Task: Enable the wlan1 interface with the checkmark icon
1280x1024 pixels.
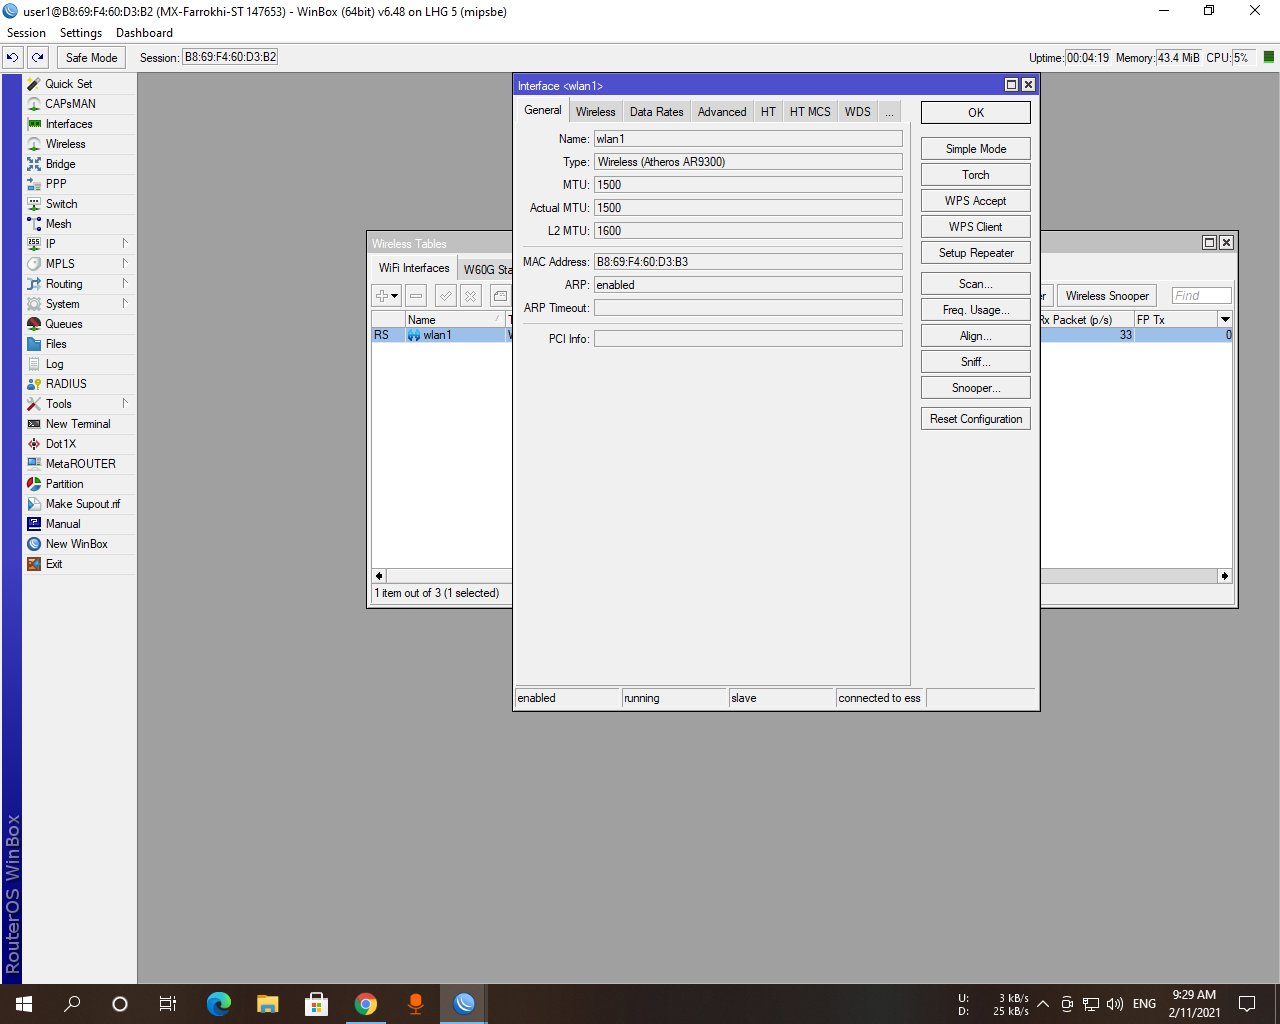Action: (x=445, y=295)
